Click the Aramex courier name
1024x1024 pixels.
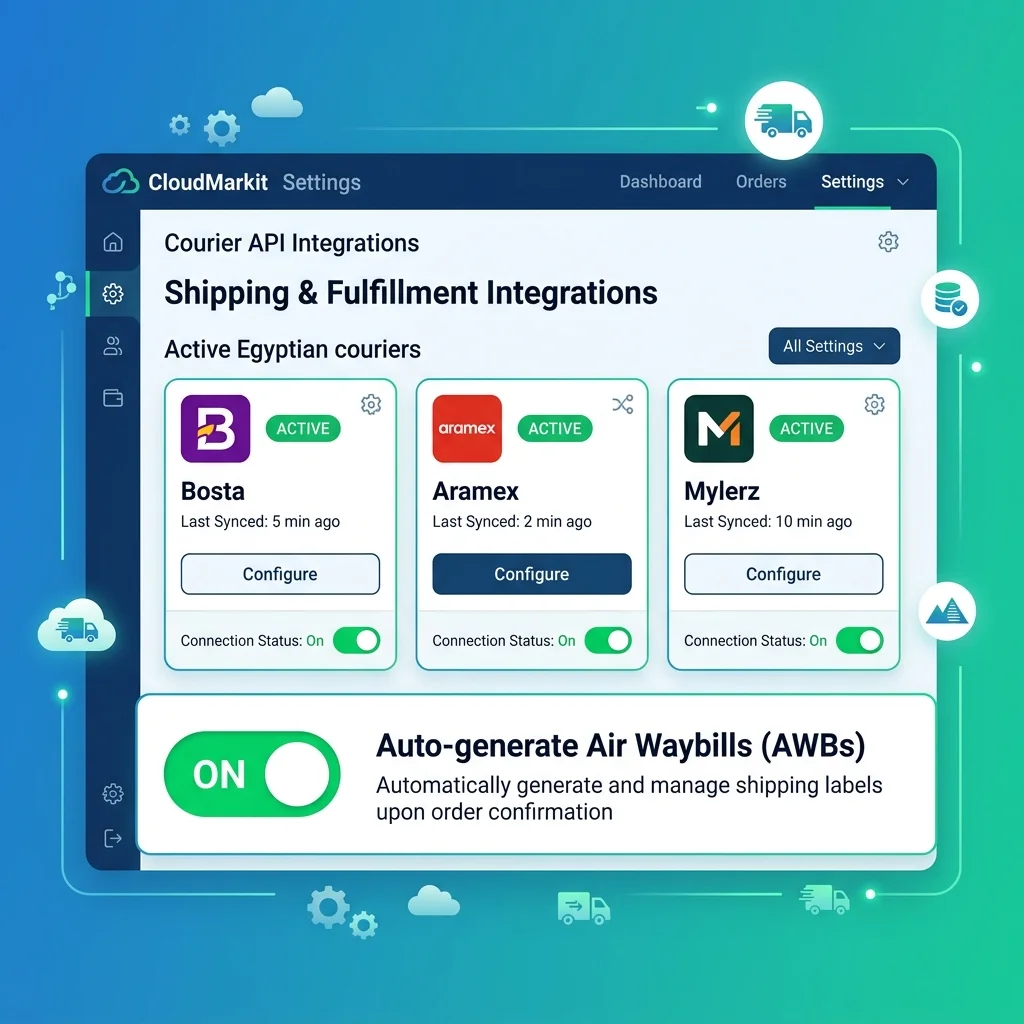click(475, 491)
